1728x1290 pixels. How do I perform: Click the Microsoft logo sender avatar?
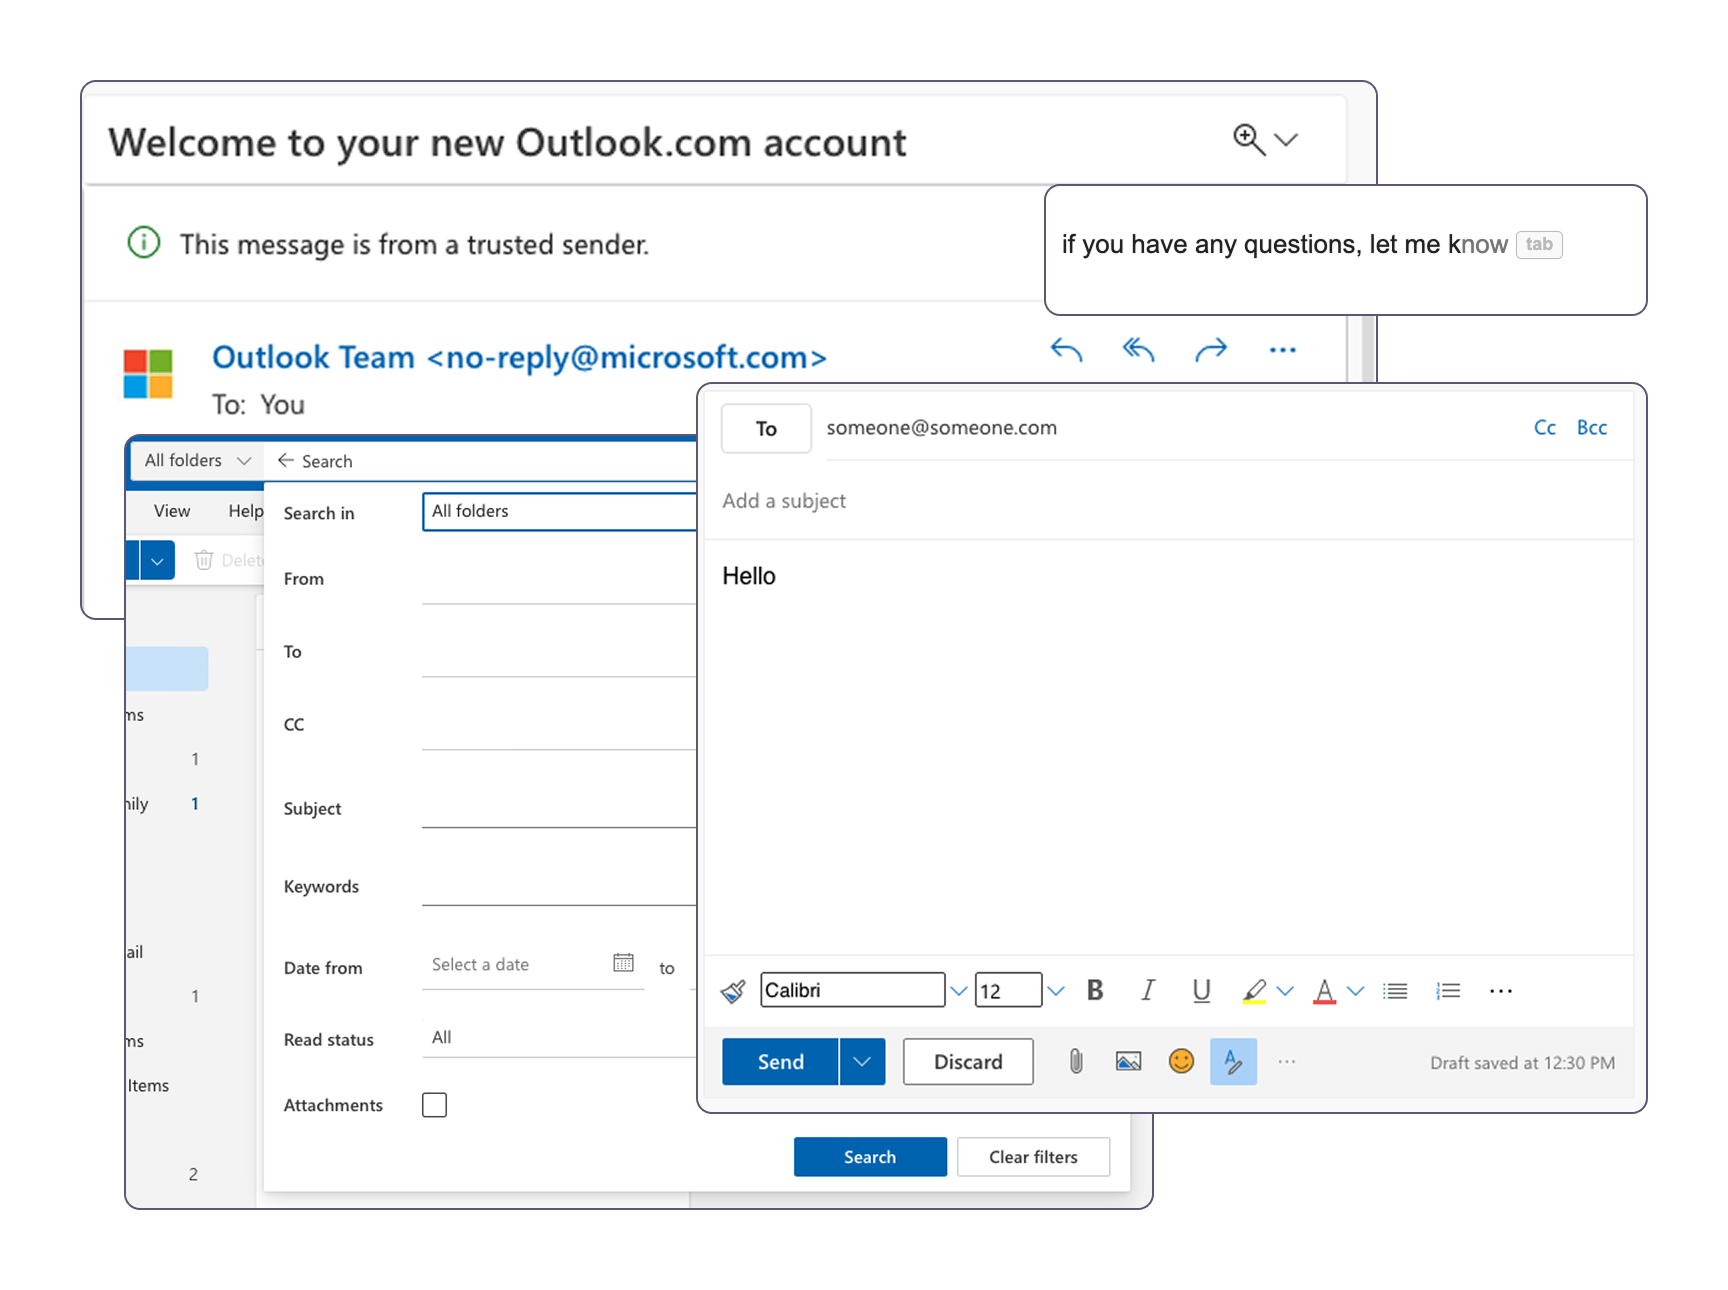(x=148, y=374)
